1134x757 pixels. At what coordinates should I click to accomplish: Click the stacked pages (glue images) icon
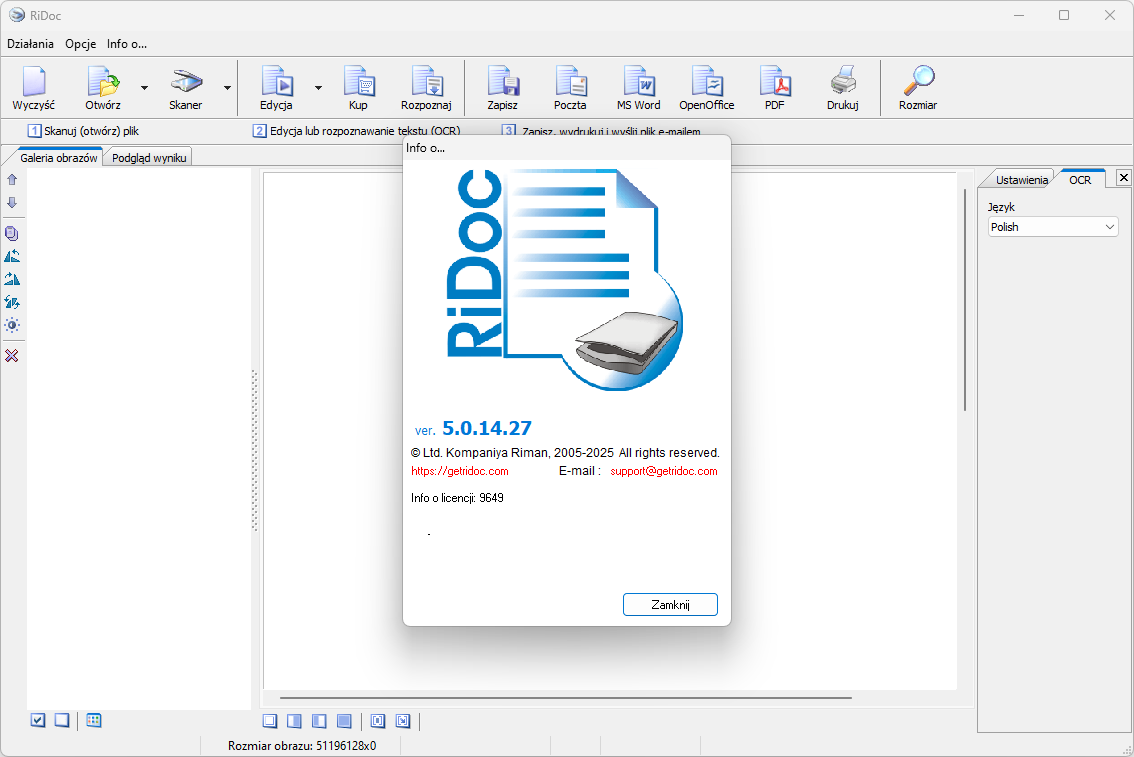12,234
